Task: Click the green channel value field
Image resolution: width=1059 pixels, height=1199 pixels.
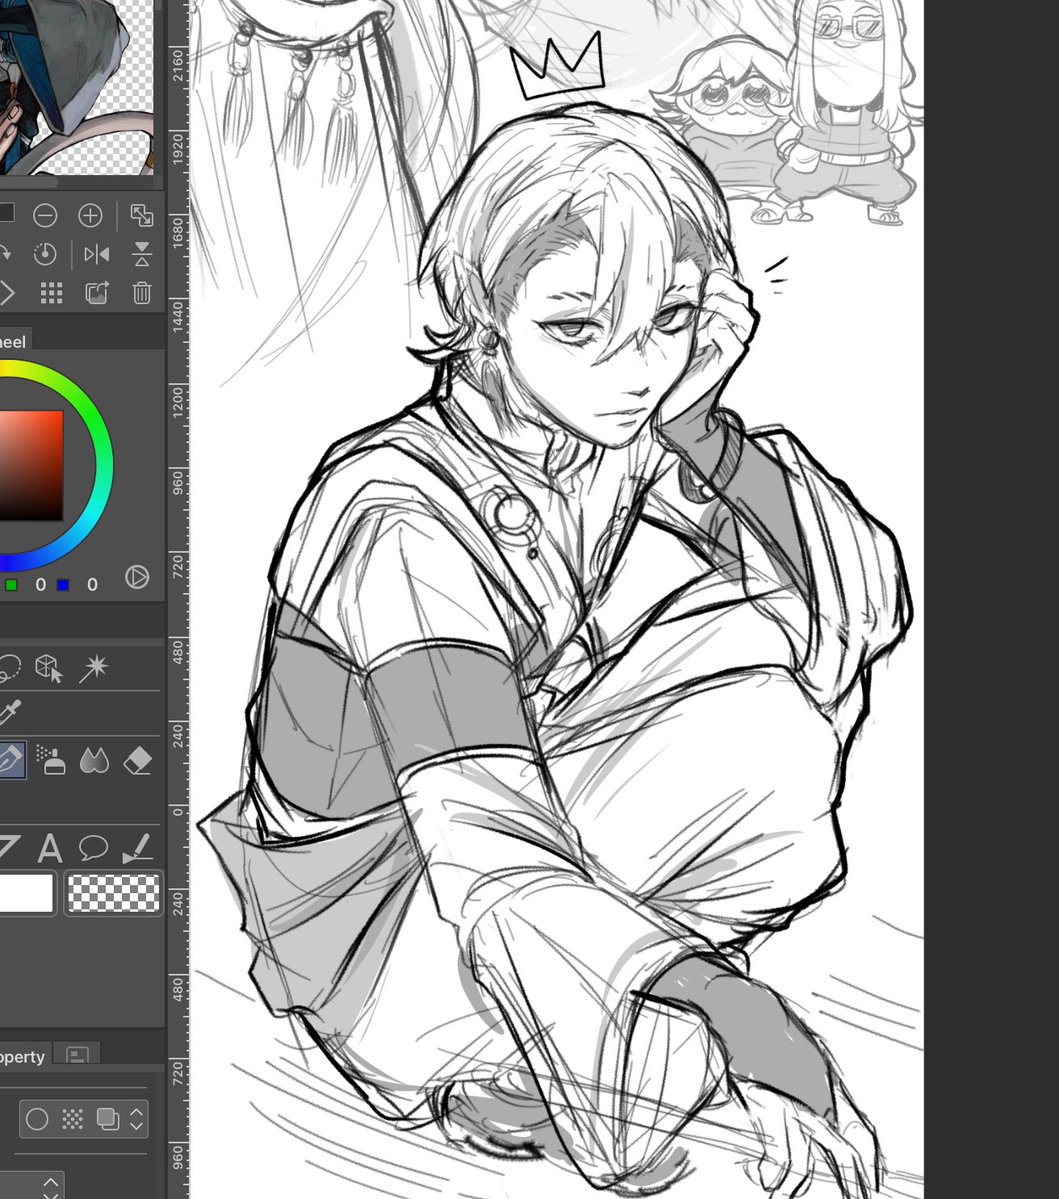Action: coord(40,585)
